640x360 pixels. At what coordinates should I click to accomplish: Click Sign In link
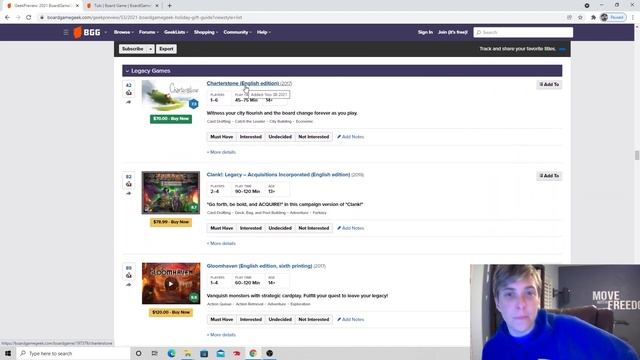click(x=425, y=32)
